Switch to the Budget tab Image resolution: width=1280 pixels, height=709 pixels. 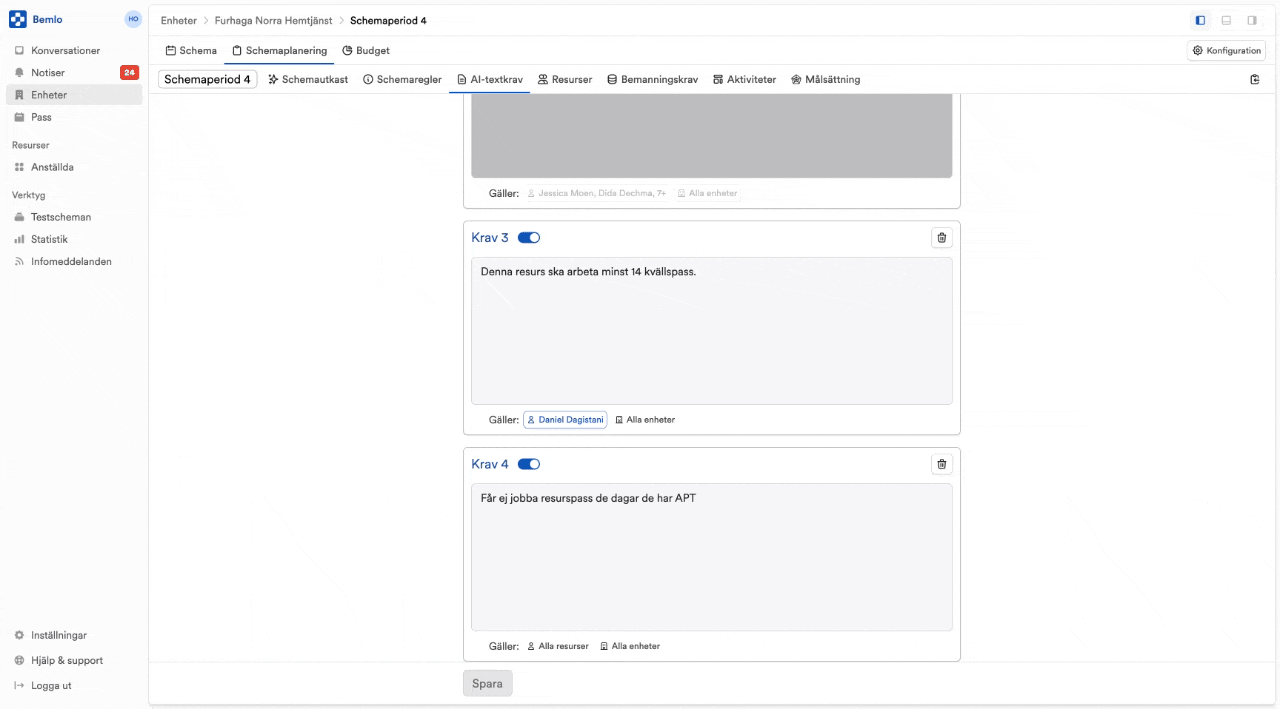[x=366, y=50]
